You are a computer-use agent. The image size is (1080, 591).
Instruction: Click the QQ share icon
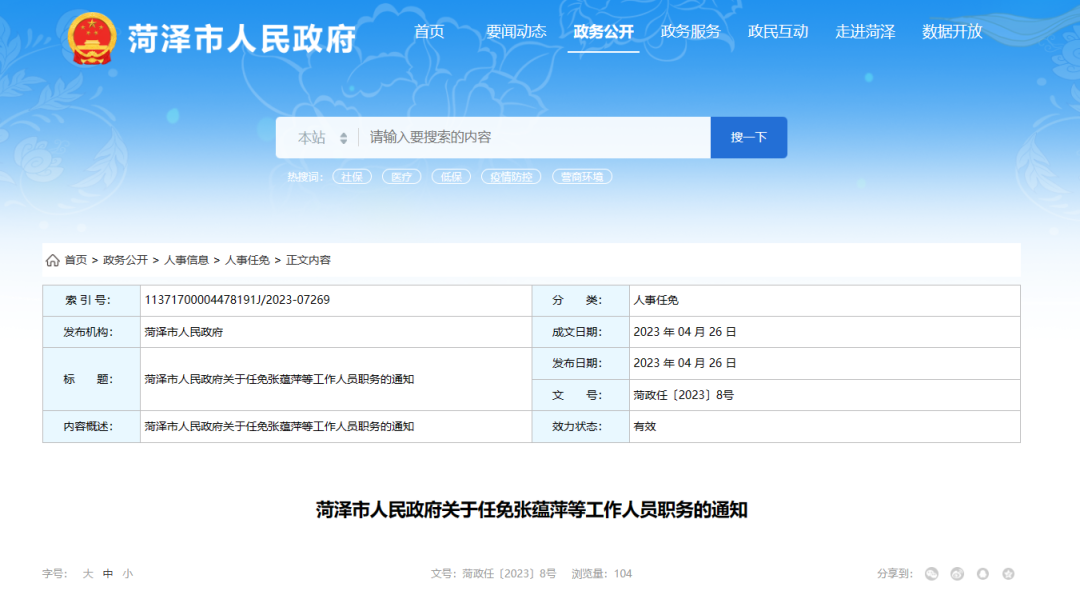coord(983,574)
